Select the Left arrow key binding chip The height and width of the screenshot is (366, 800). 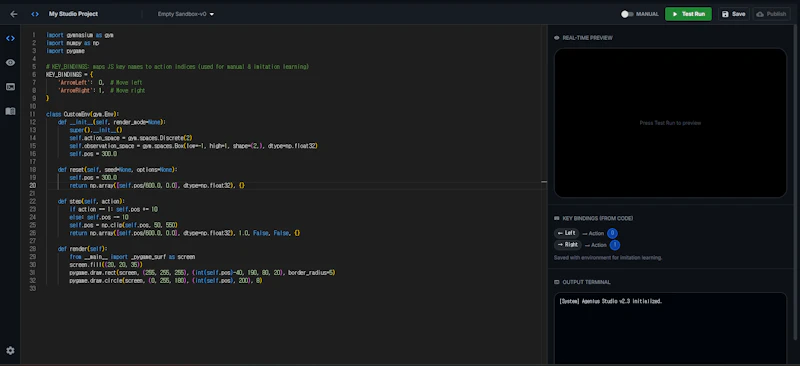pyautogui.click(x=567, y=233)
